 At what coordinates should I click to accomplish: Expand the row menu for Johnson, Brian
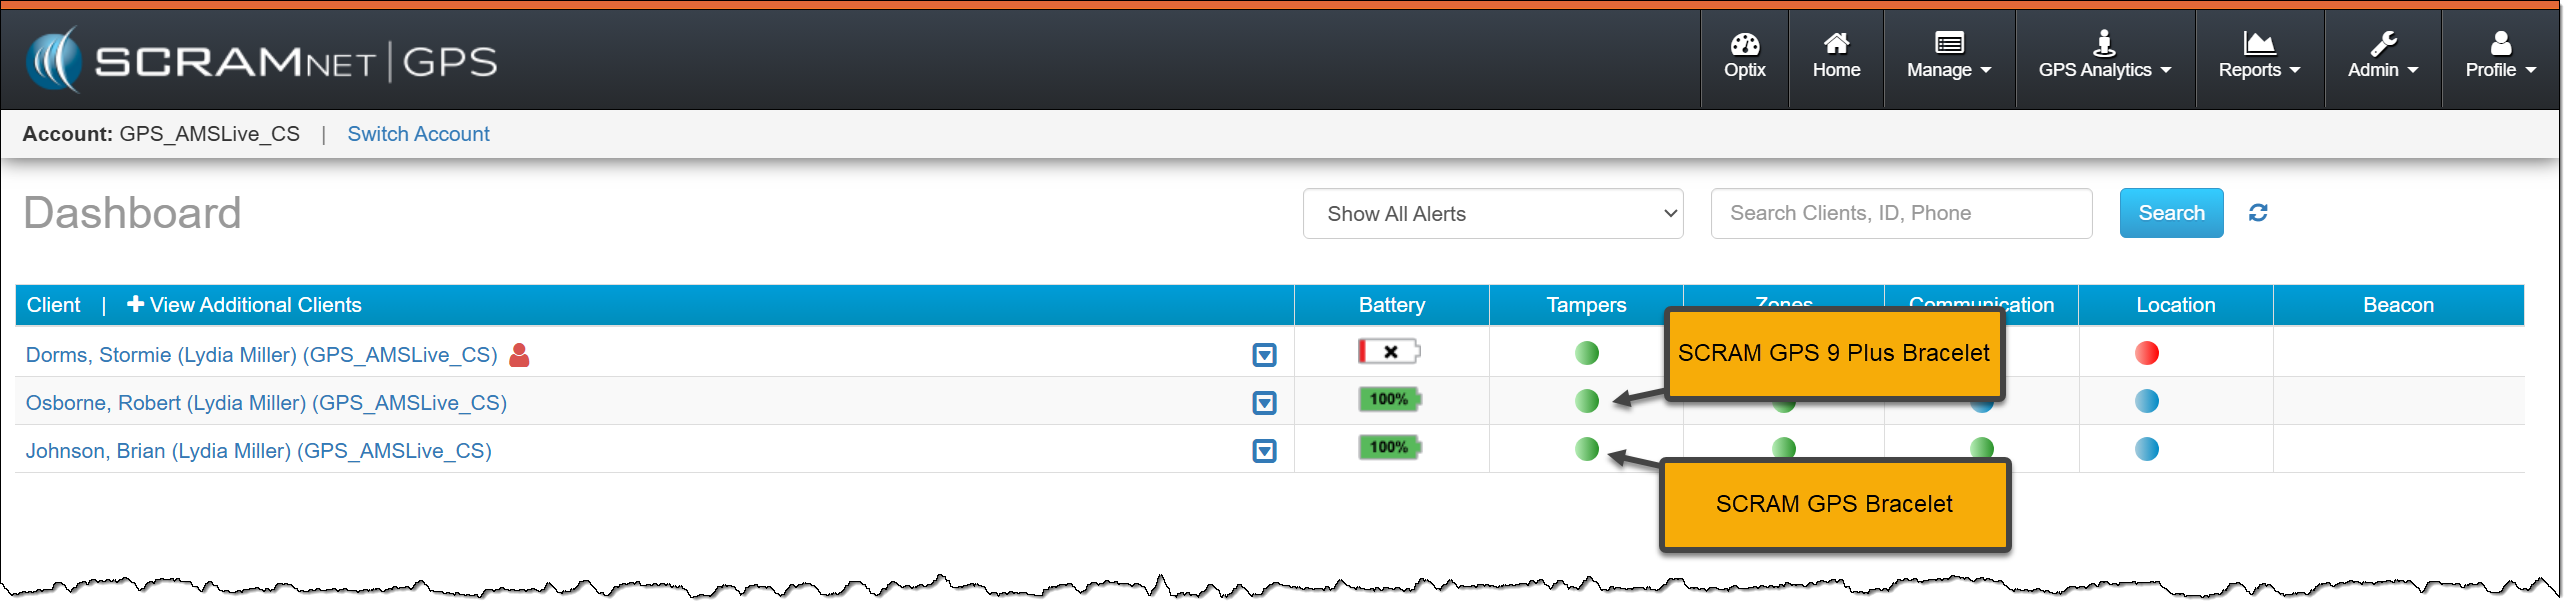pyautogui.click(x=1264, y=451)
